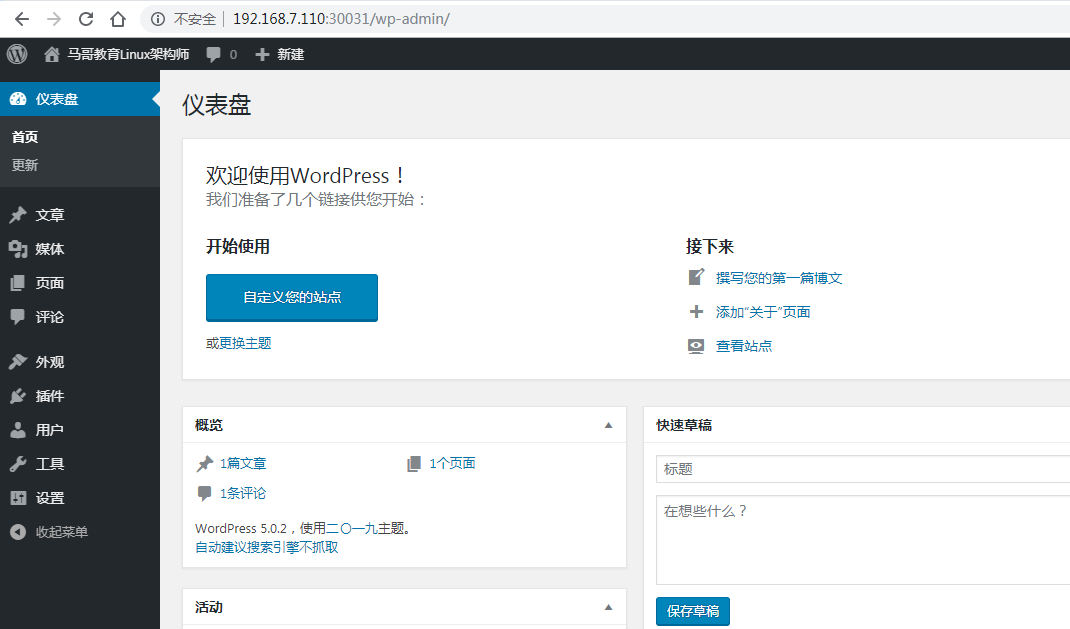The width and height of the screenshot is (1070, 629).
Task: Open 工具 tools menu
Action: [80, 464]
